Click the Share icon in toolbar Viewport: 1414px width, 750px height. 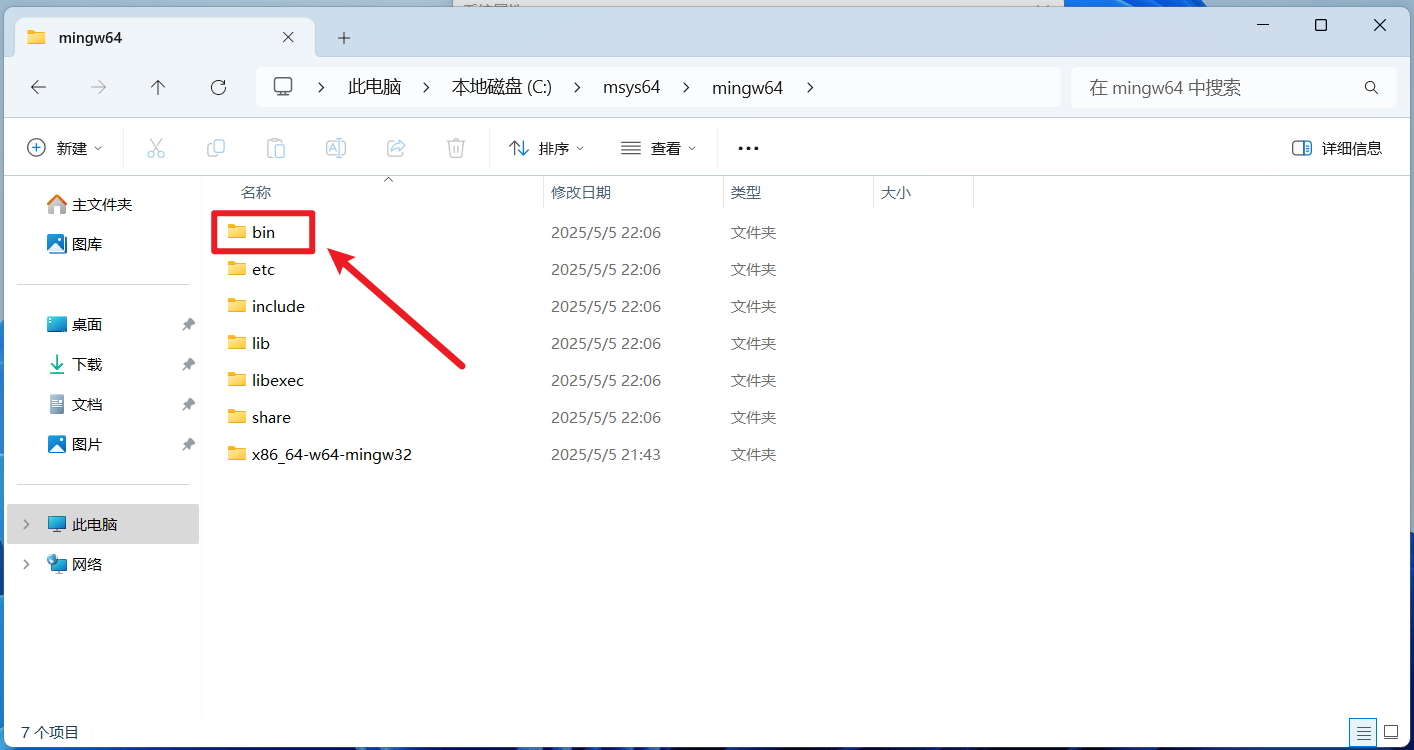coord(396,148)
